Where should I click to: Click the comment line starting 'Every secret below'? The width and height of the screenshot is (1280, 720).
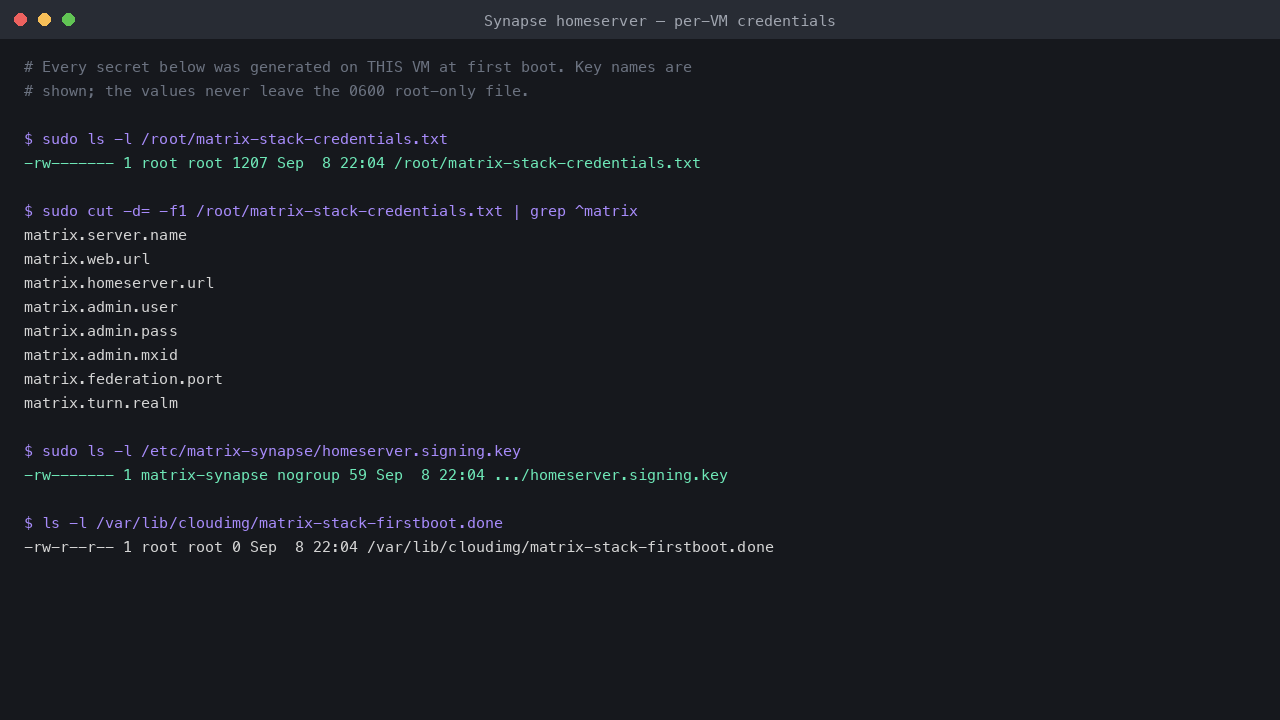coord(358,67)
